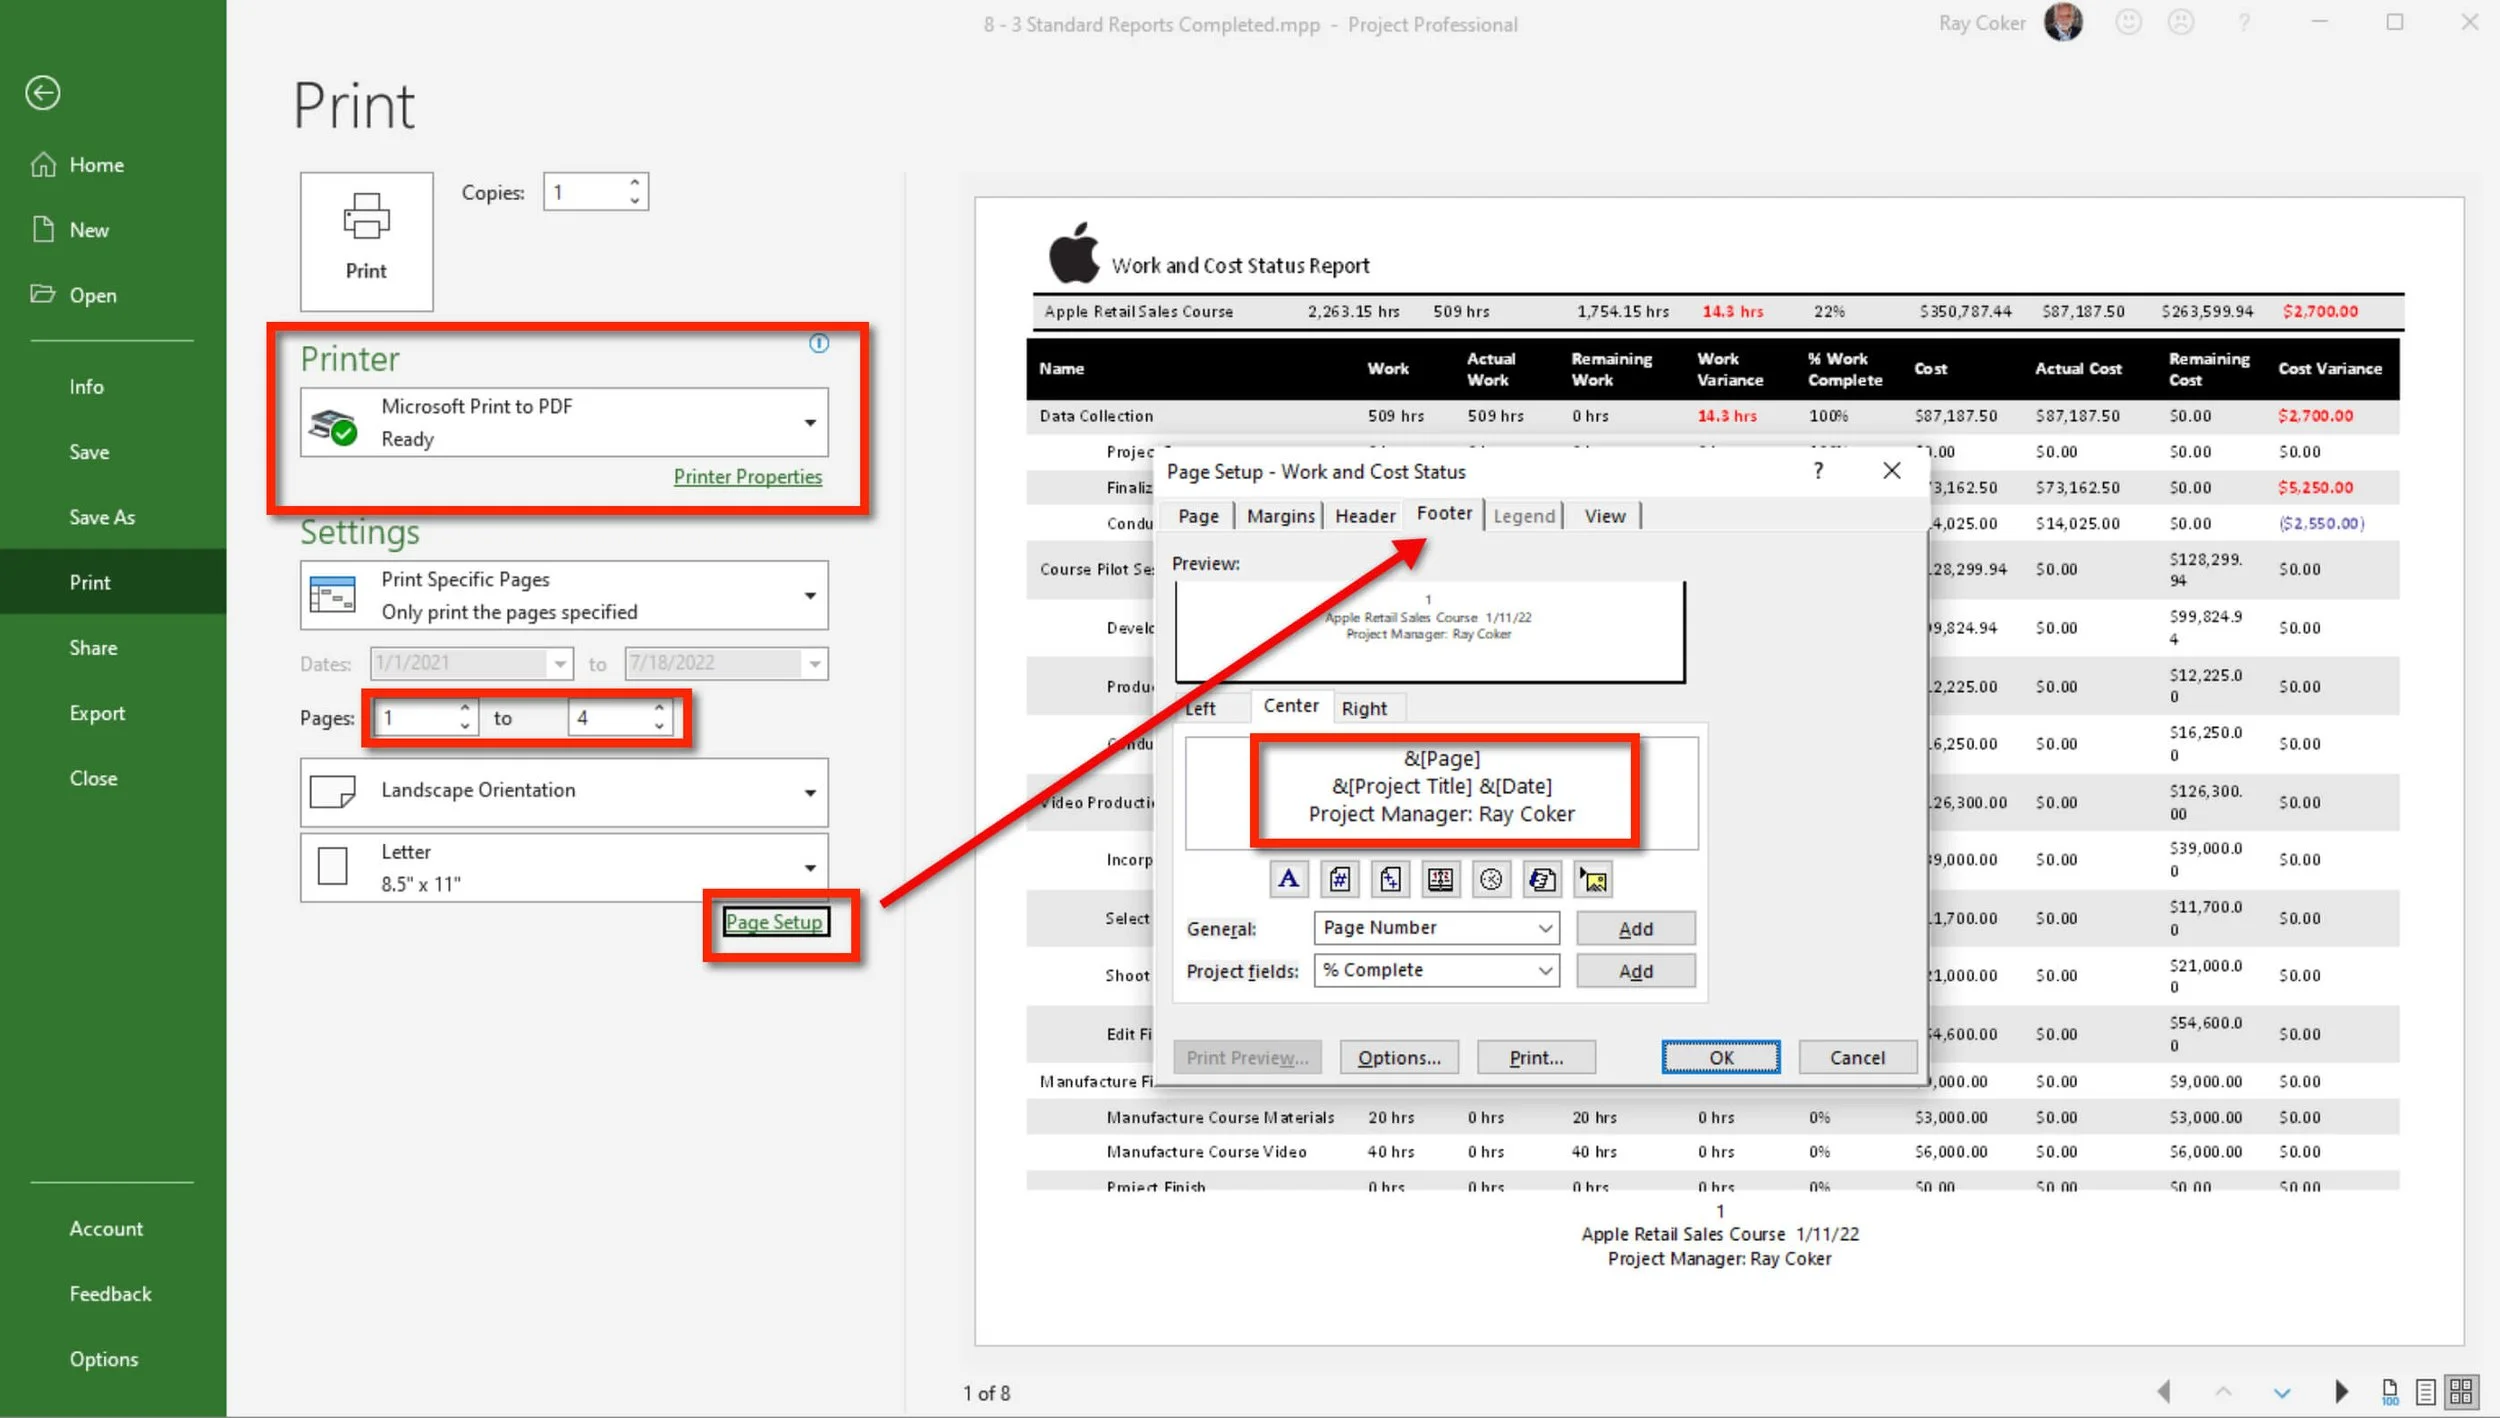
Task: Close the Page Setup dialog
Action: pos(1891,471)
